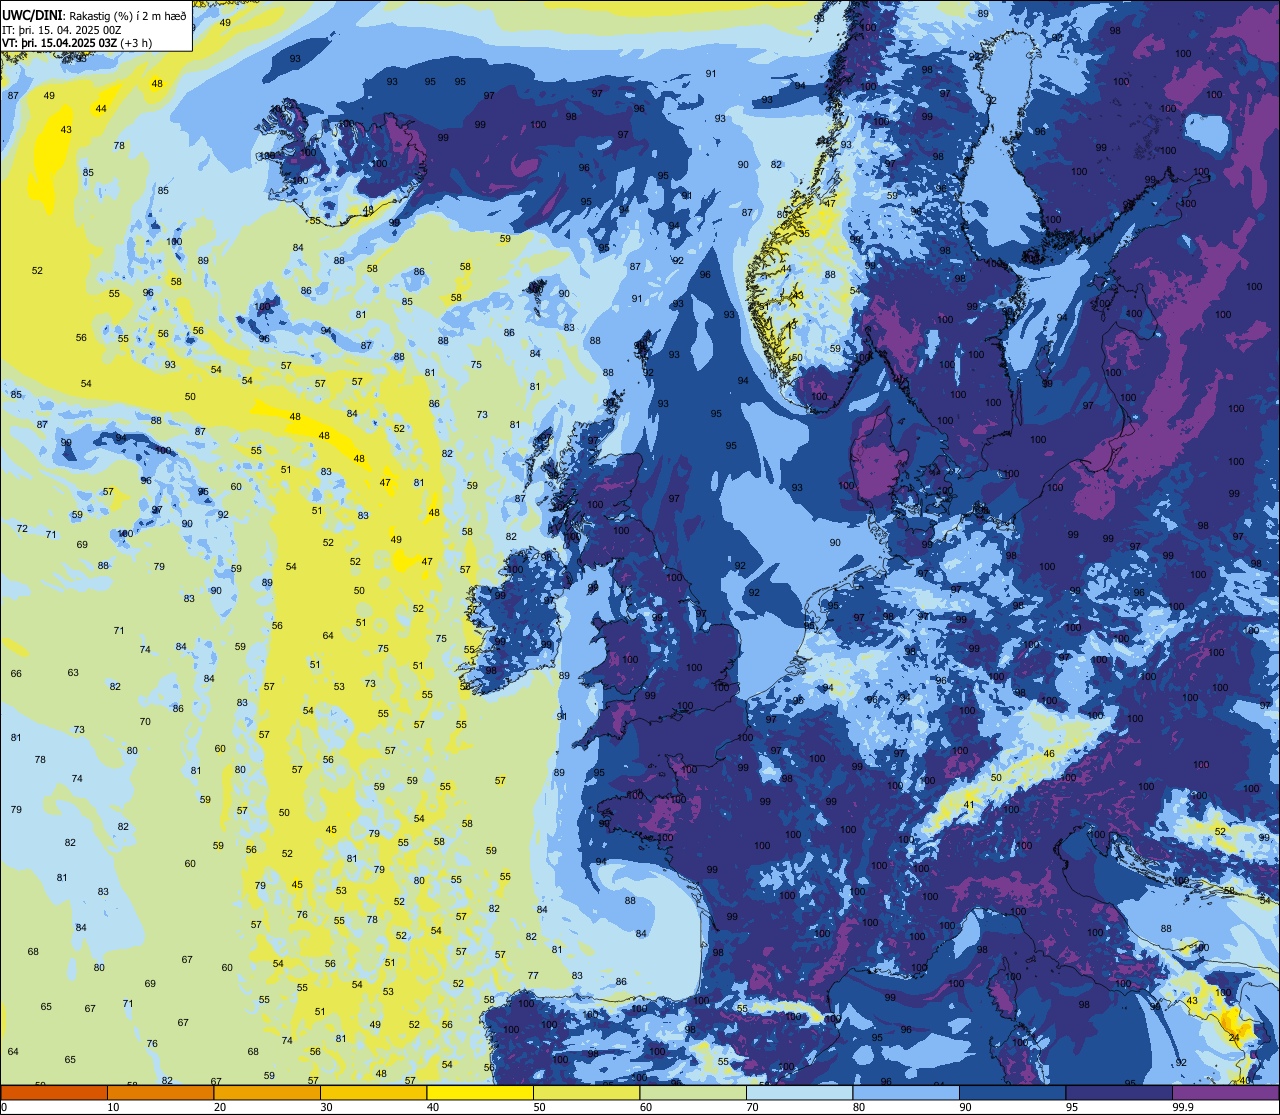Click the 20–30 amber legend swatch
The height and width of the screenshot is (1115, 1280).
click(x=267, y=1092)
